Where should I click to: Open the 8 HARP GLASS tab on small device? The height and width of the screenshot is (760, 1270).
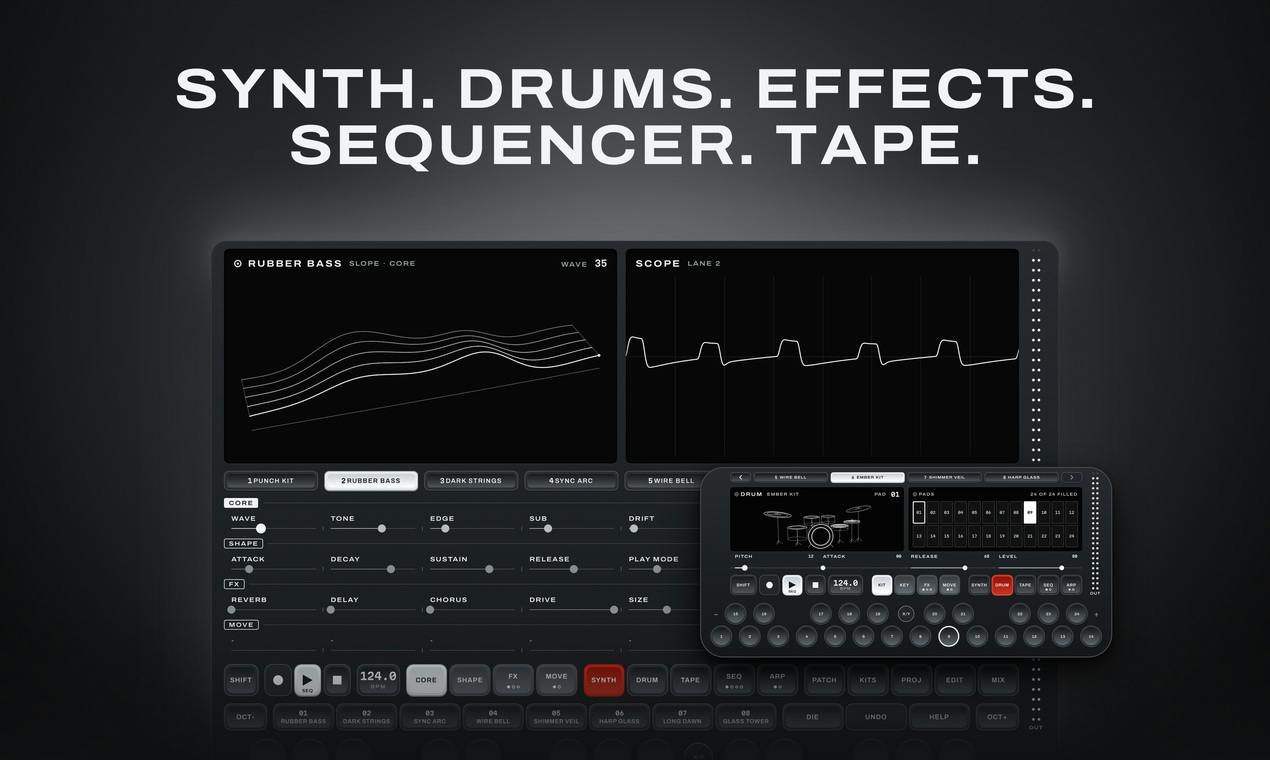pos(1021,477)
